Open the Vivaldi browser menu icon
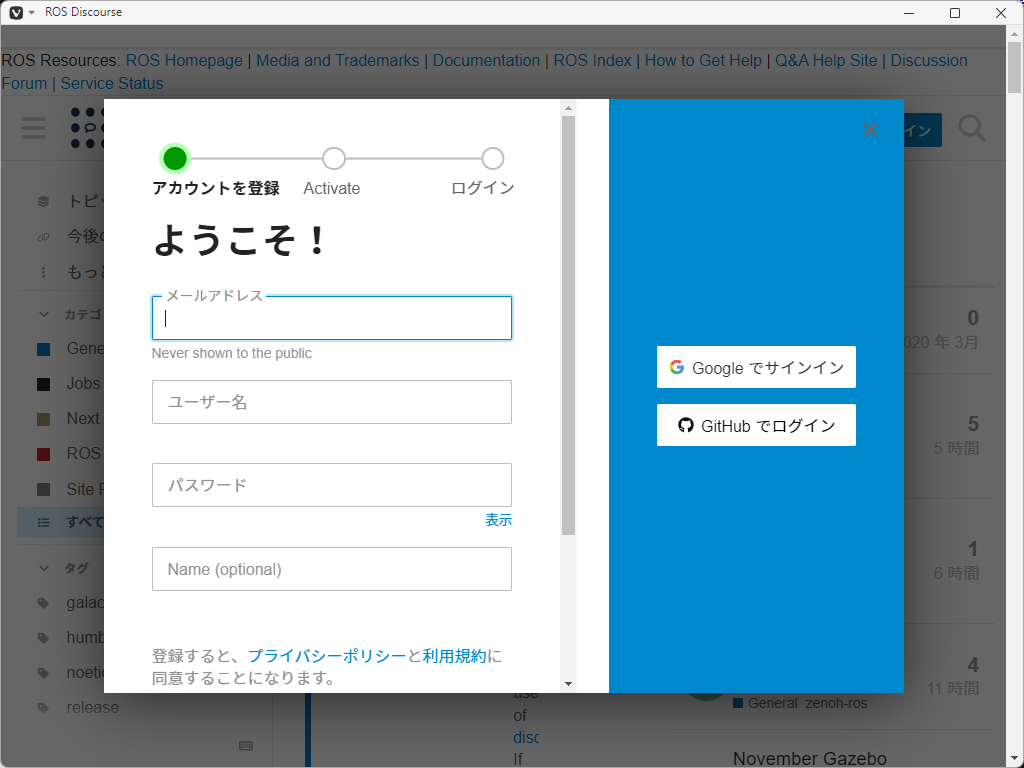Viewport: 1024px width, 768px height. (16, 12)
